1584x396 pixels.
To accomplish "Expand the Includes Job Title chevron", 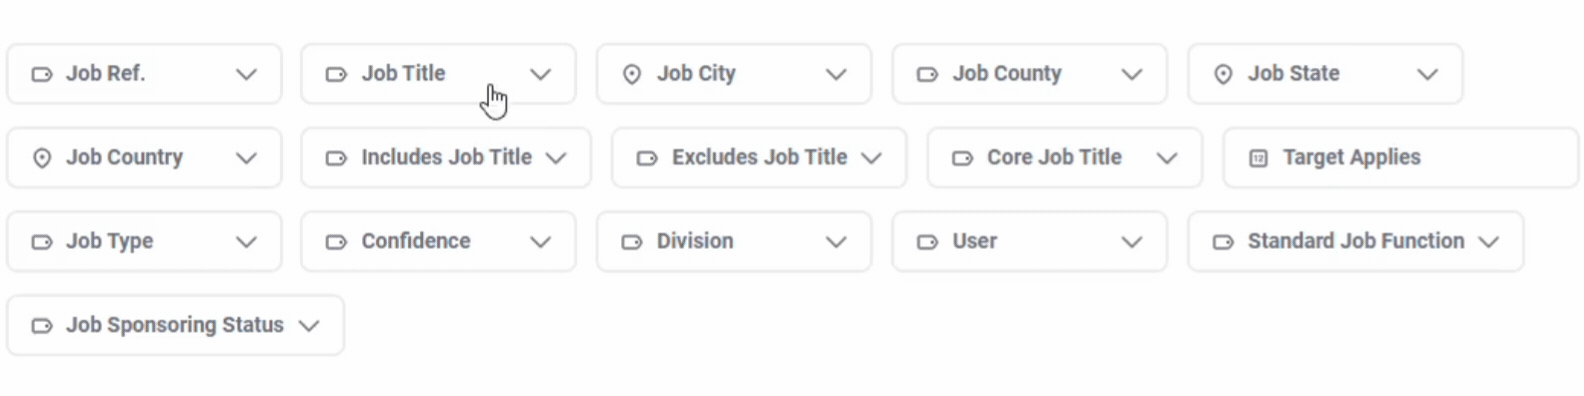I will pos(557,158).
